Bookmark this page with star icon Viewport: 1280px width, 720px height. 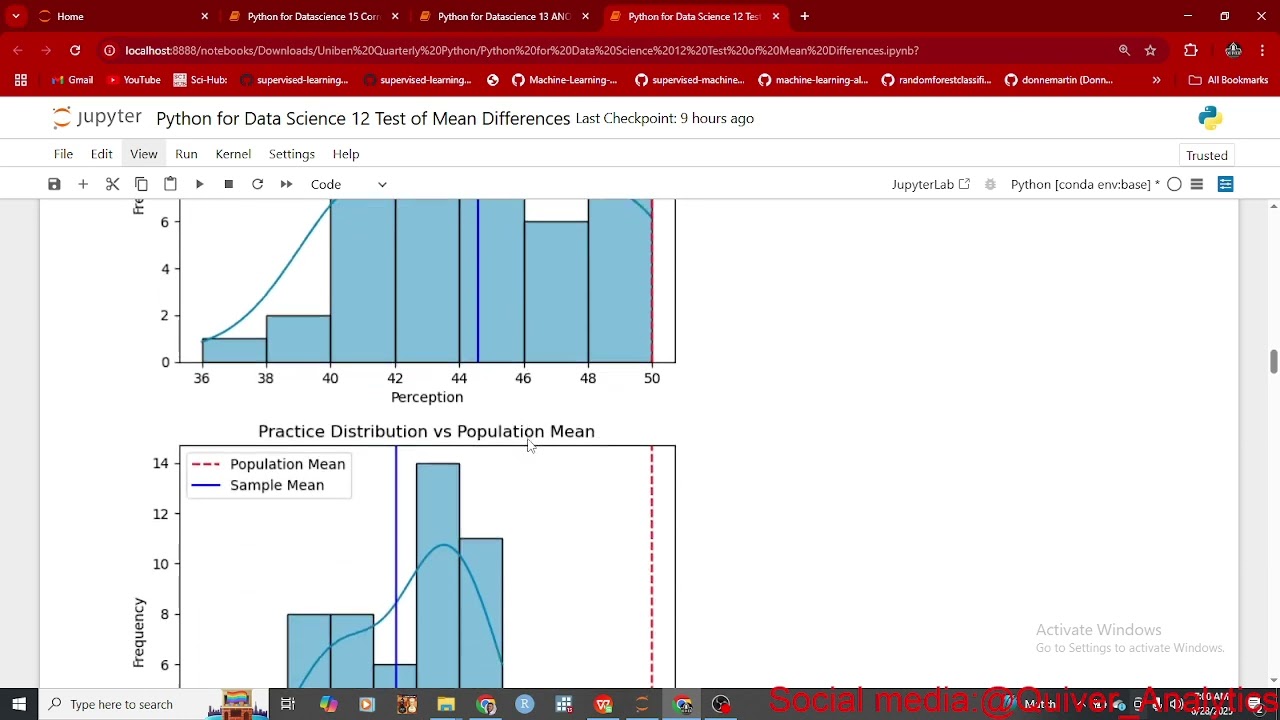coord(1150,50)
